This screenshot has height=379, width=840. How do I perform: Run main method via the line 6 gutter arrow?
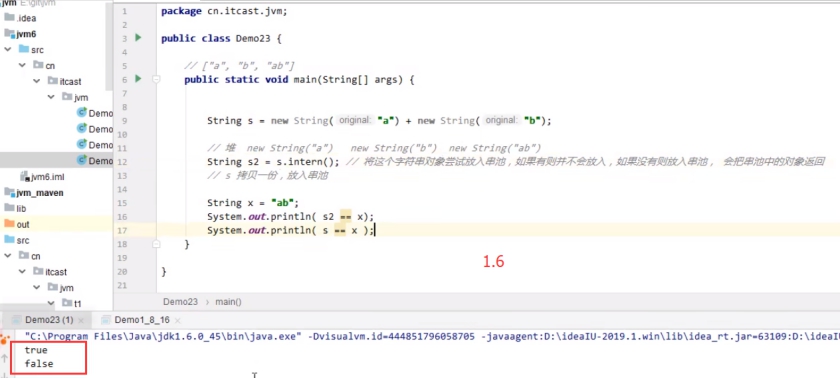coord(138,79)
